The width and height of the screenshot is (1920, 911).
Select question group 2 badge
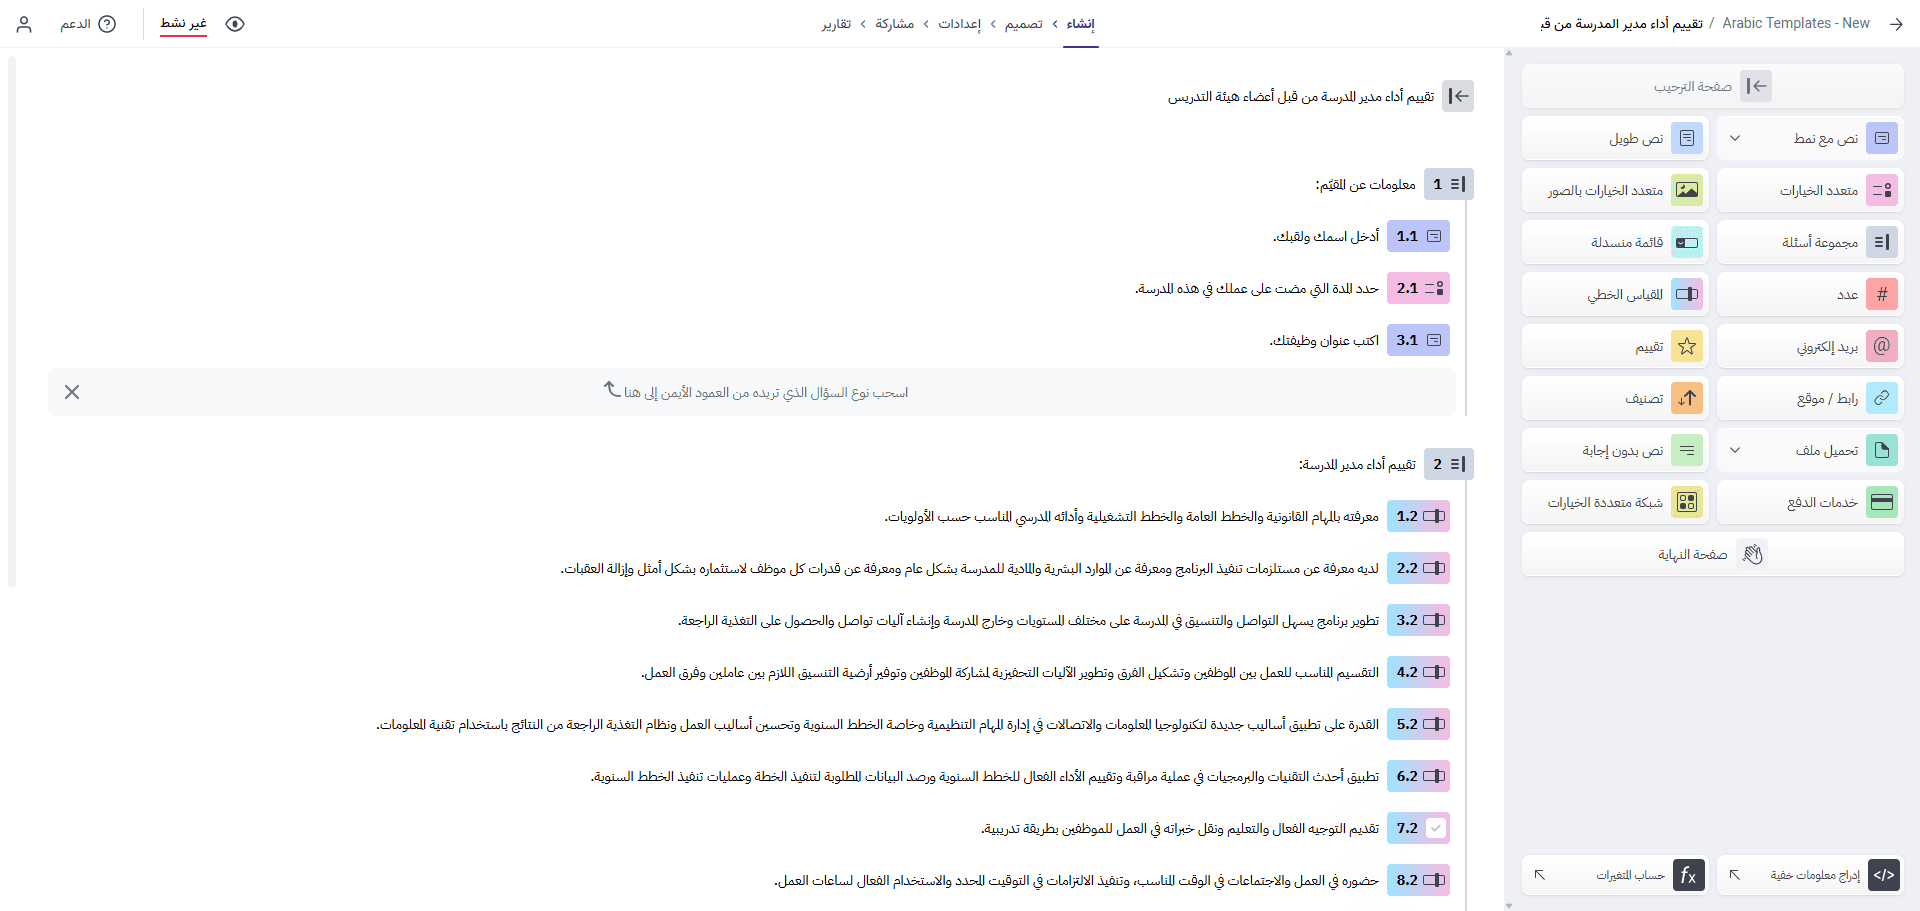1448,464
